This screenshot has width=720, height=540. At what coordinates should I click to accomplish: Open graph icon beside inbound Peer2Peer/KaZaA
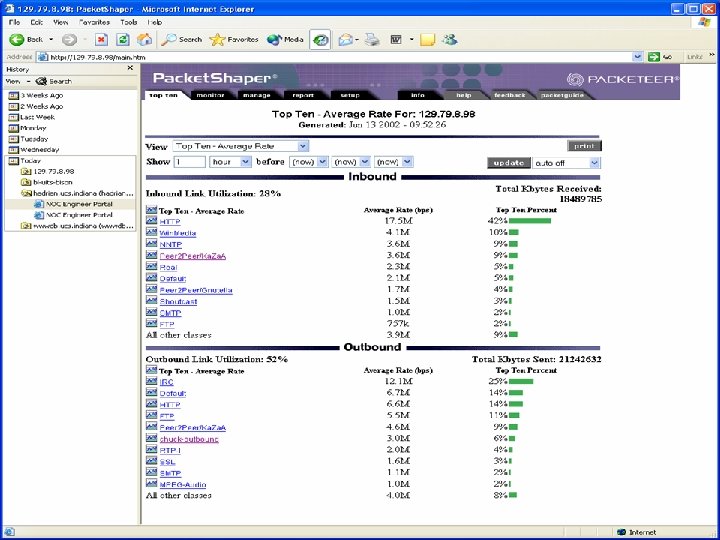click(x=152, y=255)
